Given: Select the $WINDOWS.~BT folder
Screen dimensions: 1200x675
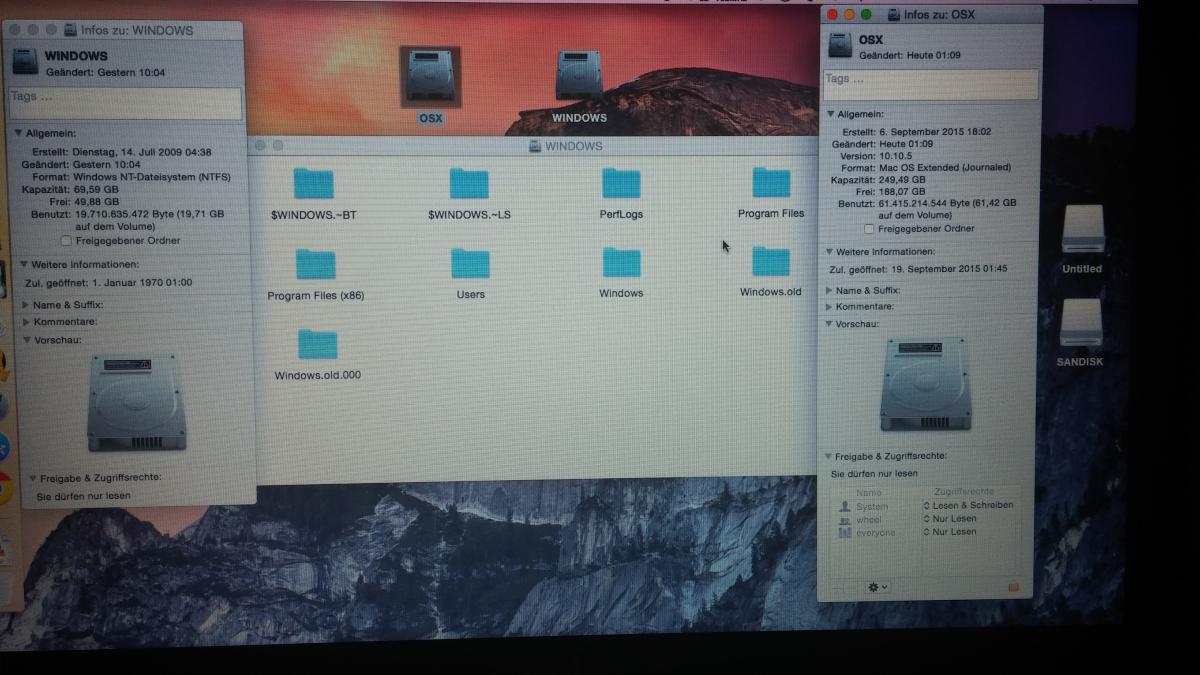Looking at the screenshot, I should pyautogui.click(x=313, y=184).
